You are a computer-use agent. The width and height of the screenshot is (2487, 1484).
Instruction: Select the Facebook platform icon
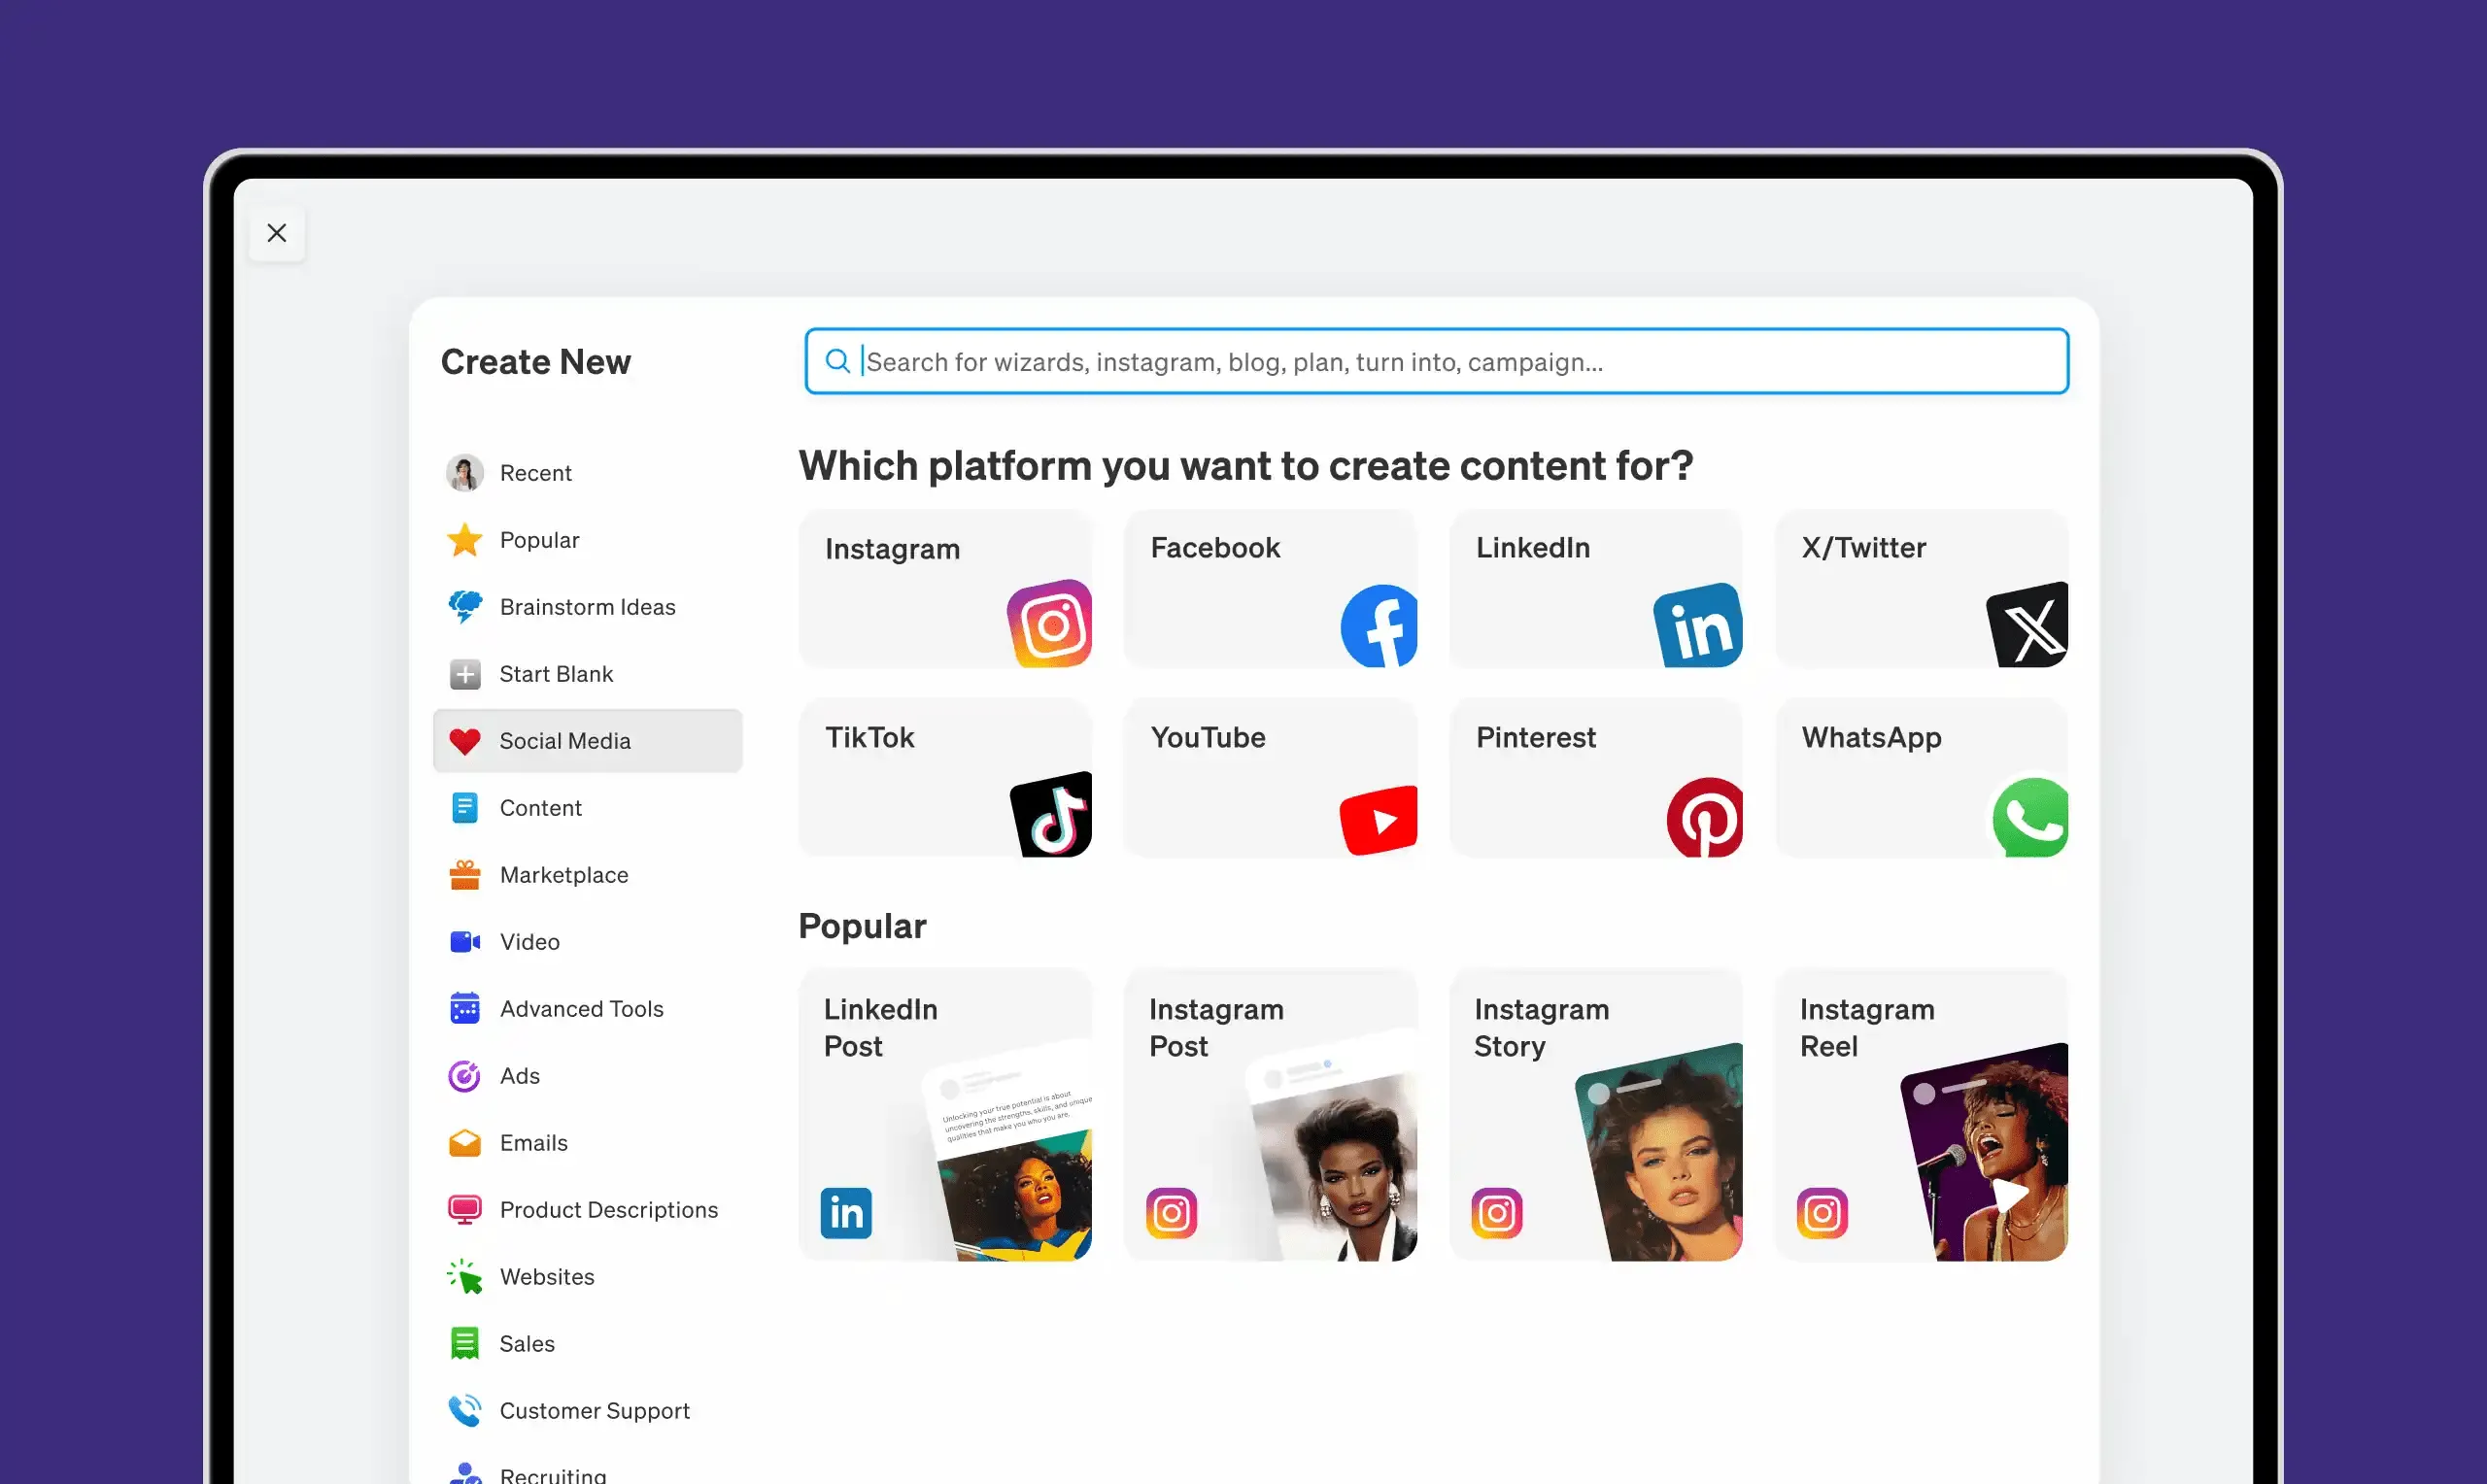[1380, 626]
